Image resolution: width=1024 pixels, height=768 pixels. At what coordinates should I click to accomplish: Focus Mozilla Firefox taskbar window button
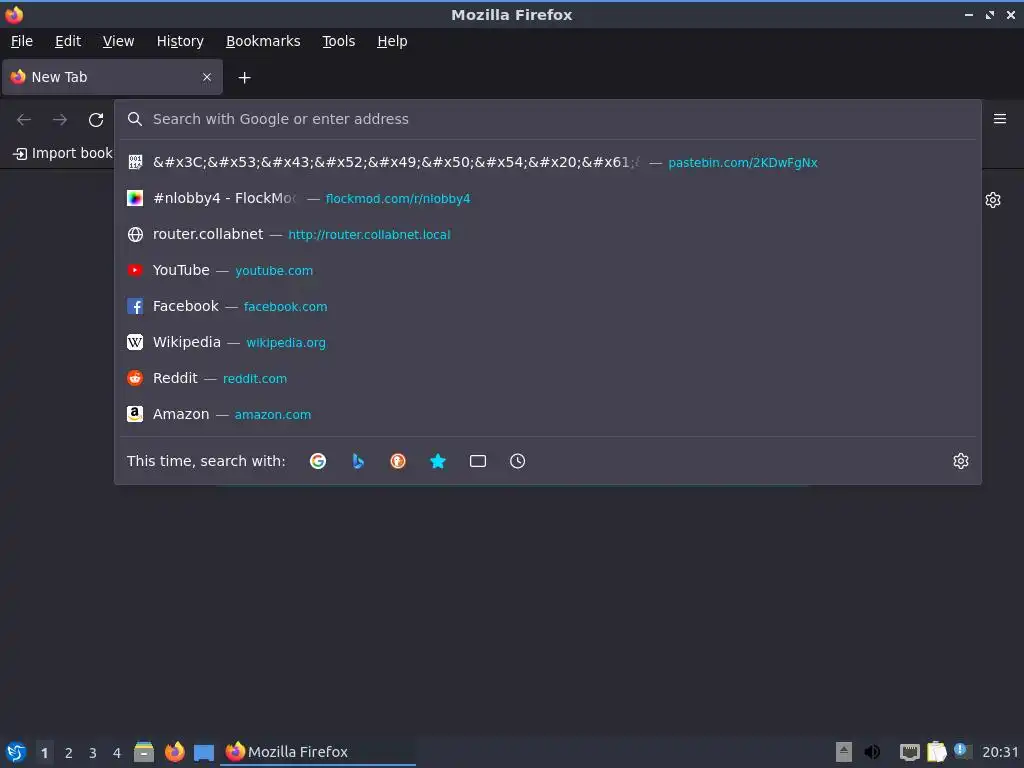click(x=319, y=752)
